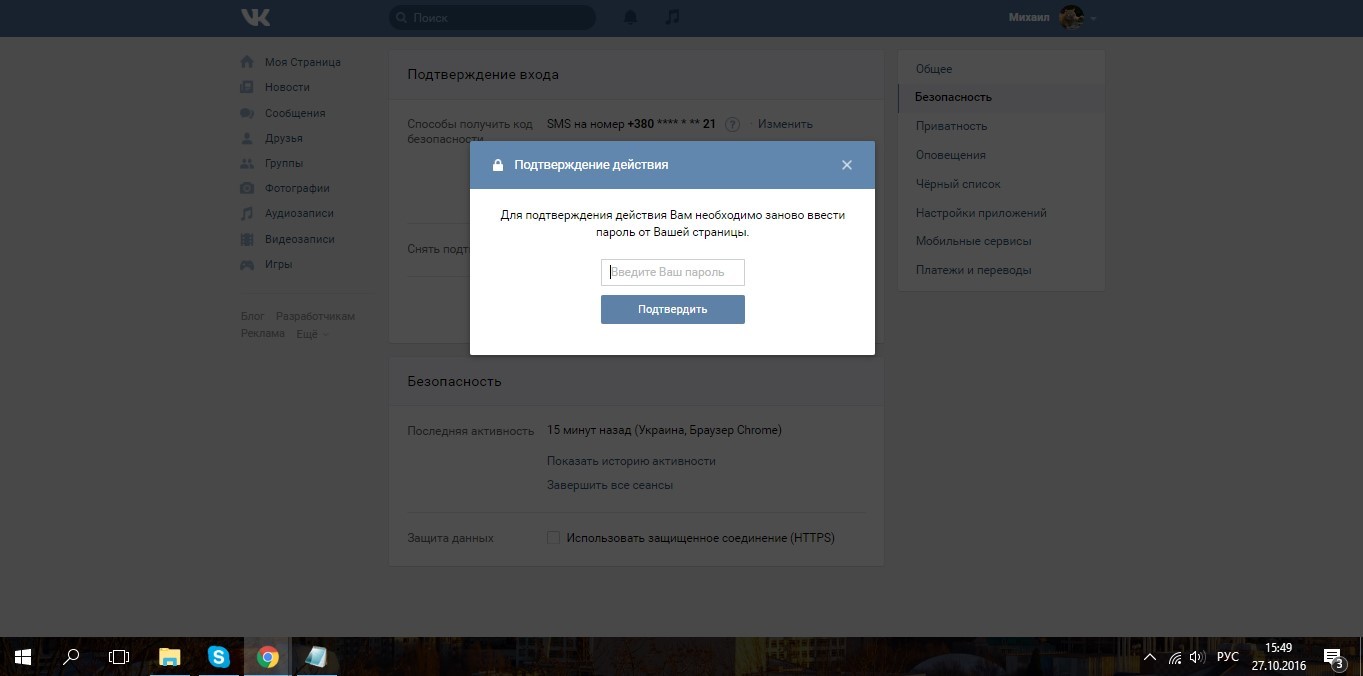Open notifications bell icon
The height and width of the screenshot is (676, 1363).
pos(631,17)
